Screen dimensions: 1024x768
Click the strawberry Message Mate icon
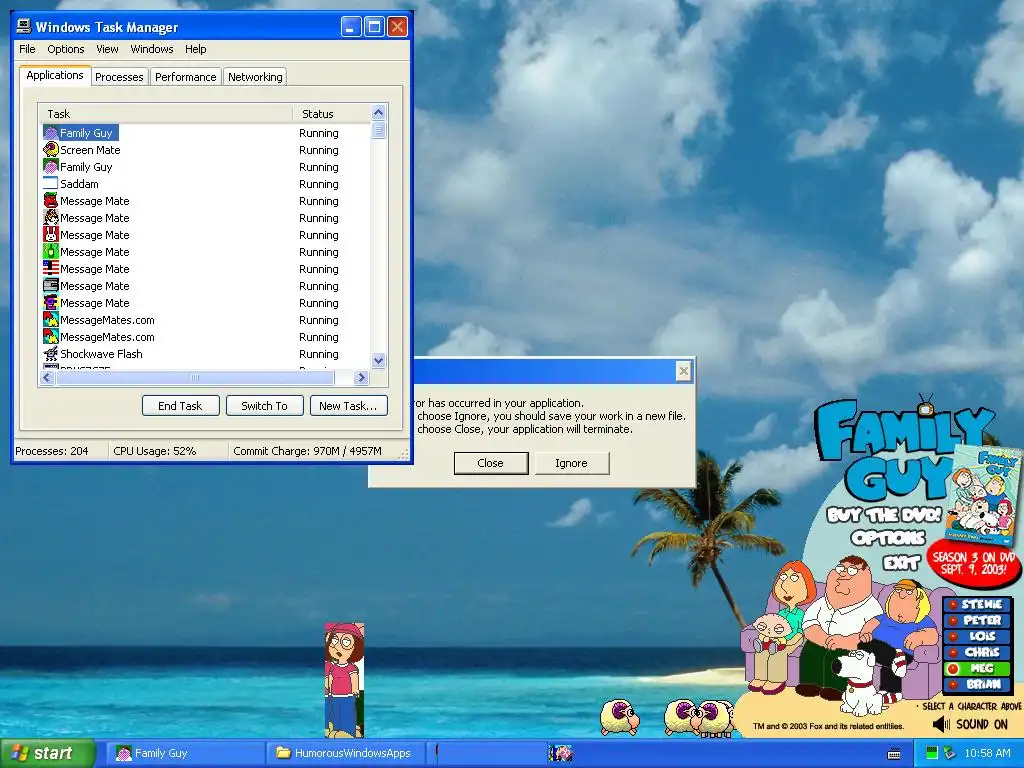(51, 200)
